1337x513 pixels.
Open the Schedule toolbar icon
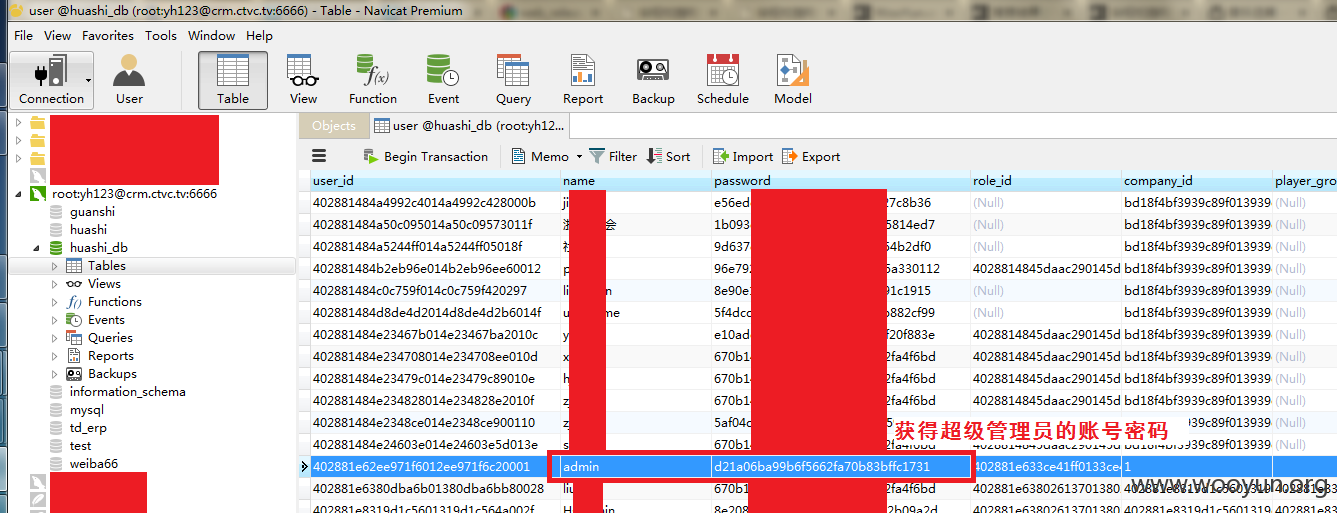[723, 80]
